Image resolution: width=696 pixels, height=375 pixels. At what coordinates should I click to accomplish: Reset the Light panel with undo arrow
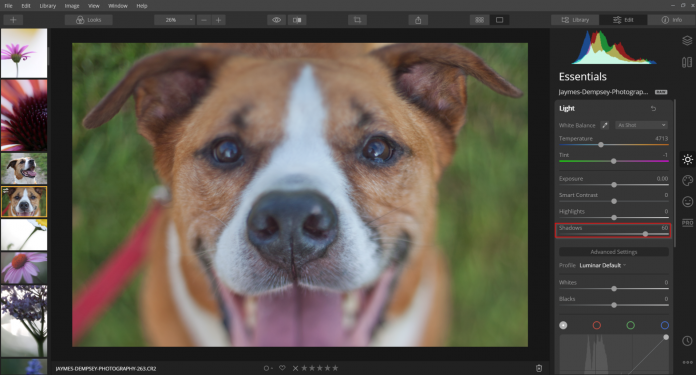(x=653, y=108)
